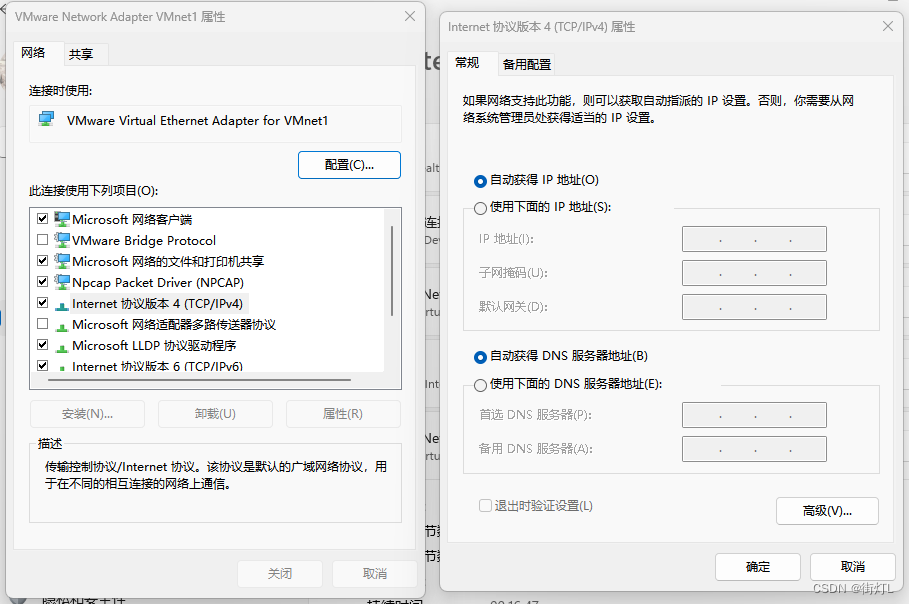Click the VMware Virtual Ethernet Adapter icon
The height and width of the screenshot is (604, 909).
tap(46, 119)
